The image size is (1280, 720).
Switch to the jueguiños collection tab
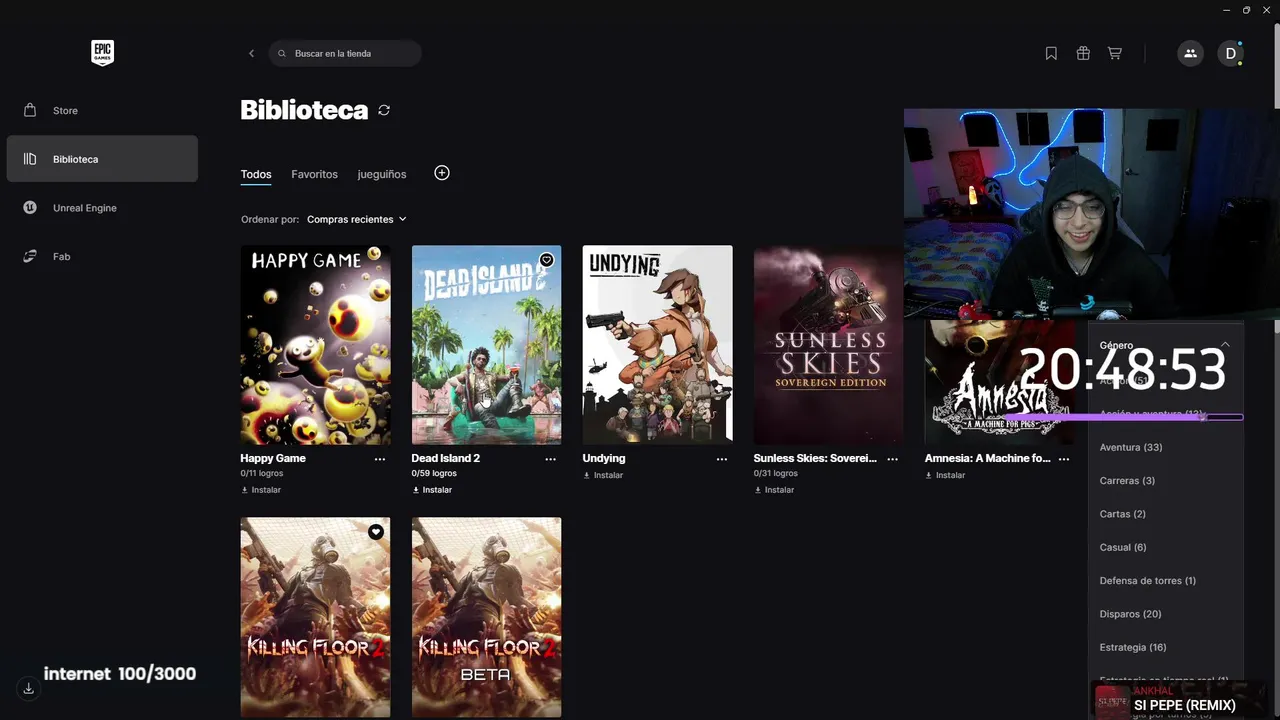382,174
